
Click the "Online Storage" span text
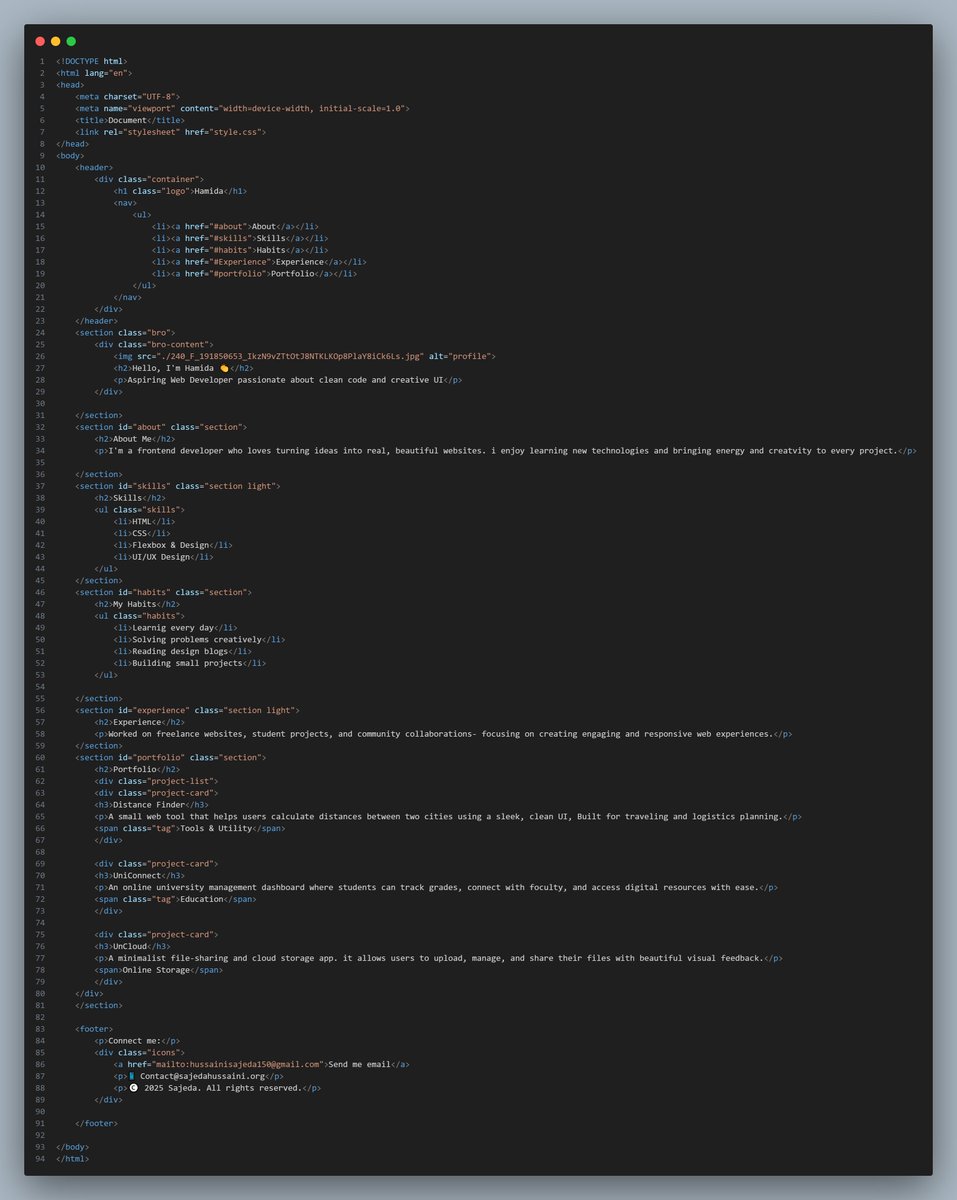tap(155, 970)
